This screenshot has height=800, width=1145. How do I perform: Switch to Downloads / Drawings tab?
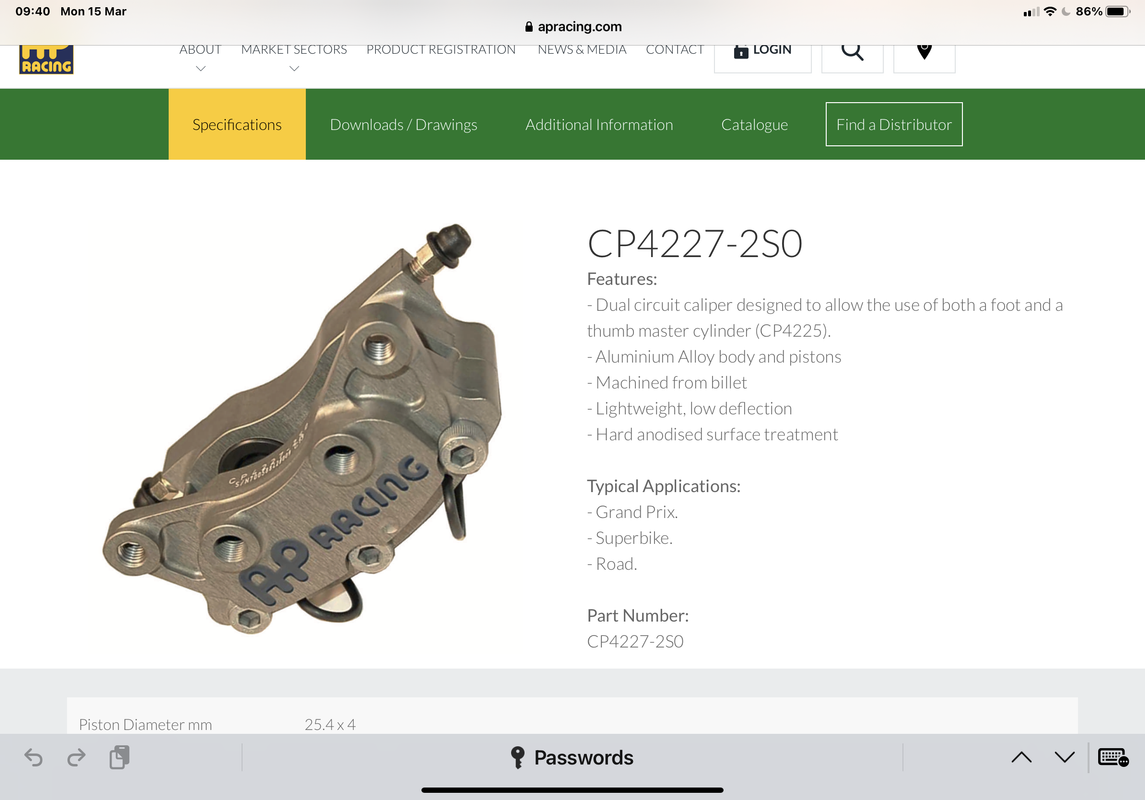point(404,125)
